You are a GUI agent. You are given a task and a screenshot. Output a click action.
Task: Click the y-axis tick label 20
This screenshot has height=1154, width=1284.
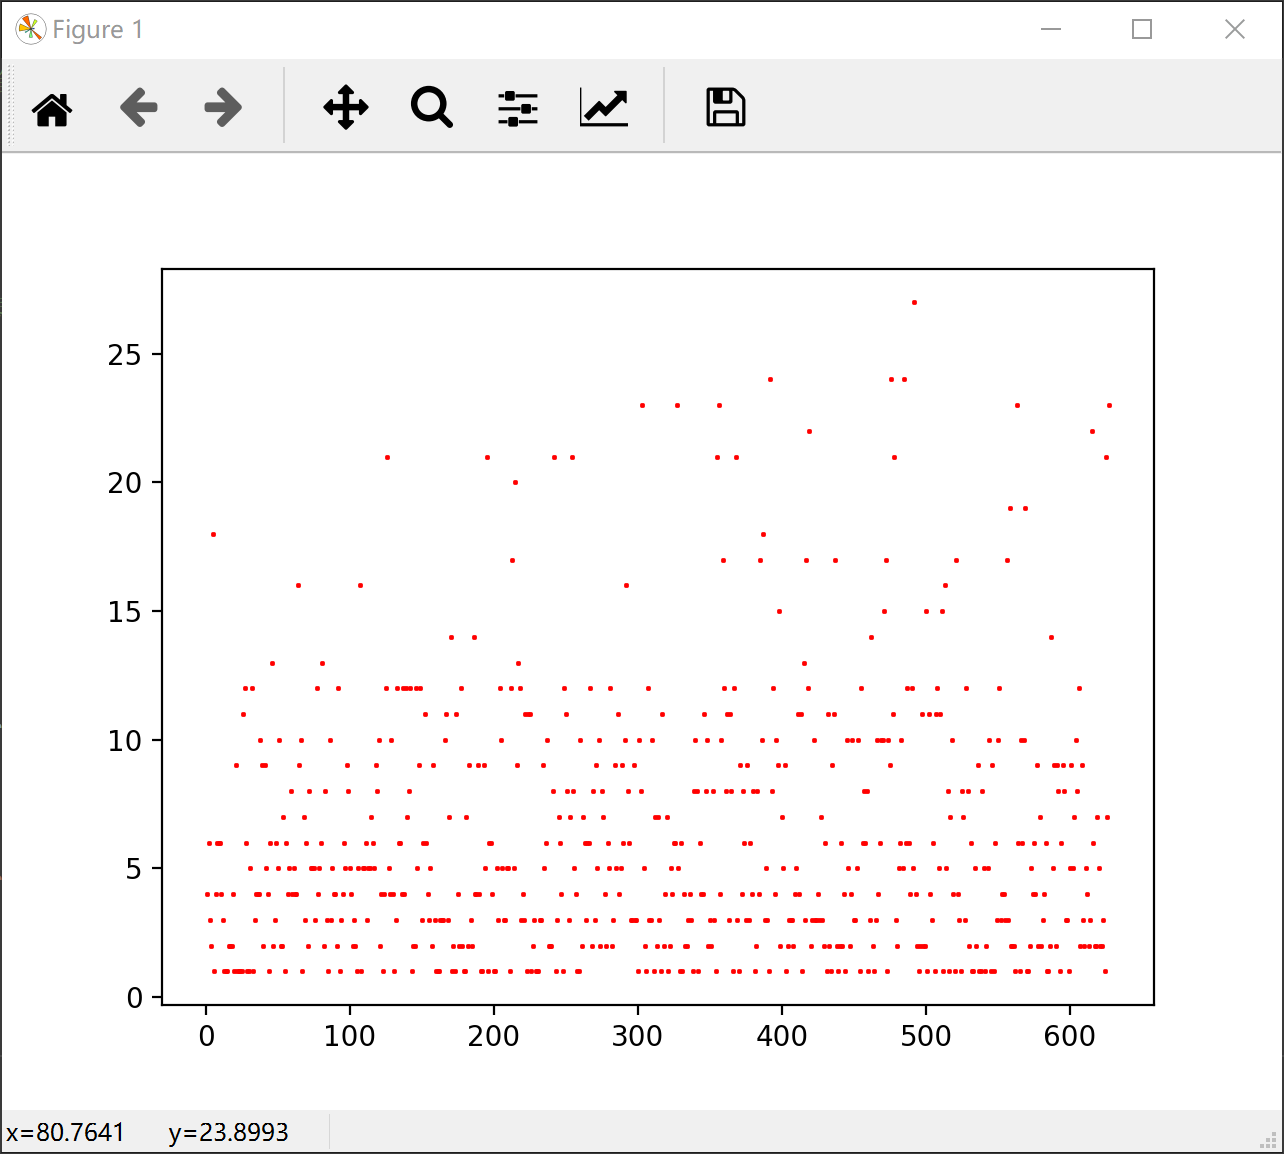124,483
